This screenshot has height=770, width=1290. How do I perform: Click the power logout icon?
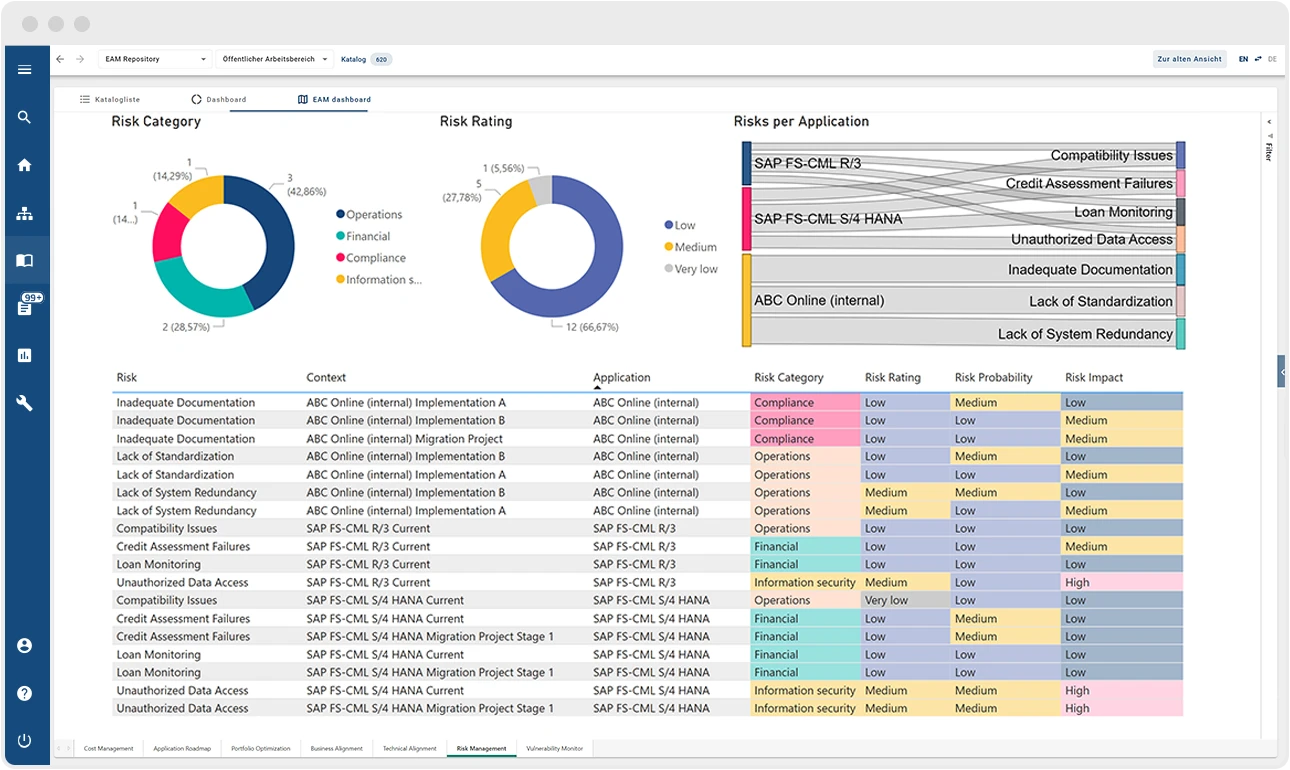point(25,741)
